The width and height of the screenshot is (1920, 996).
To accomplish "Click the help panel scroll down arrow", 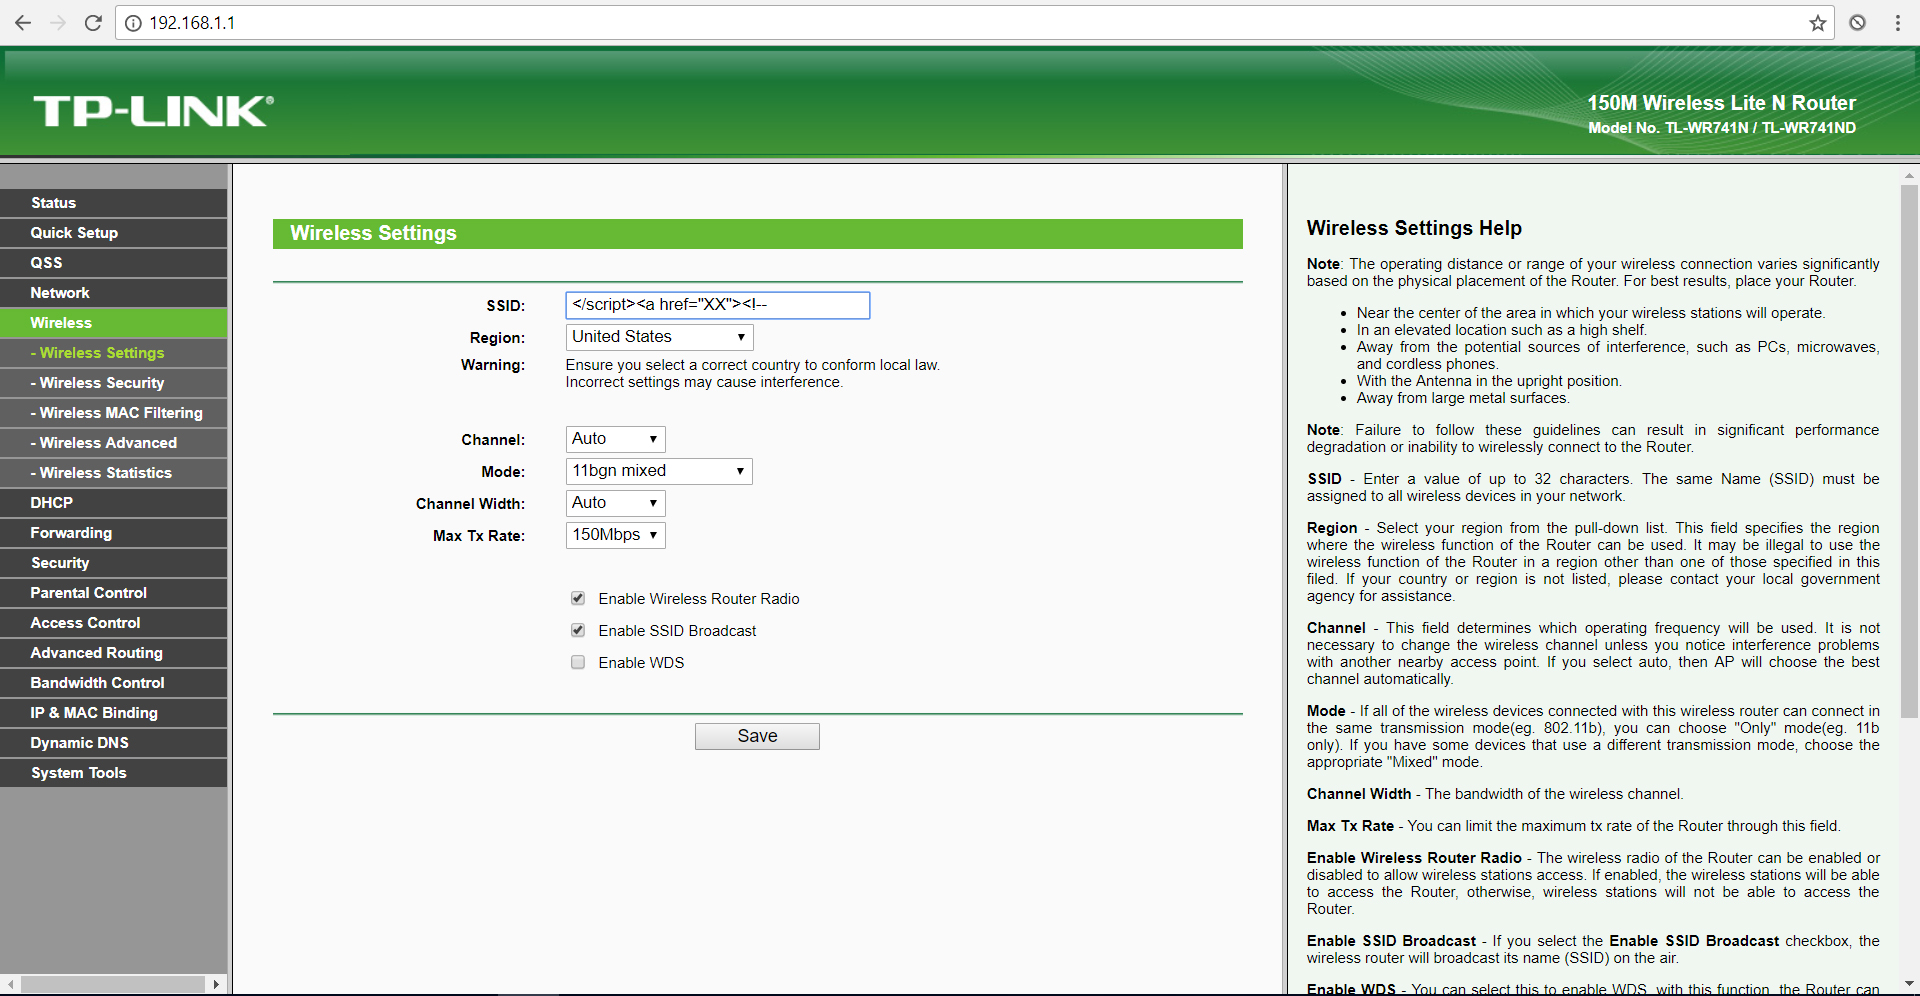I will click(x=1909, y=984).
